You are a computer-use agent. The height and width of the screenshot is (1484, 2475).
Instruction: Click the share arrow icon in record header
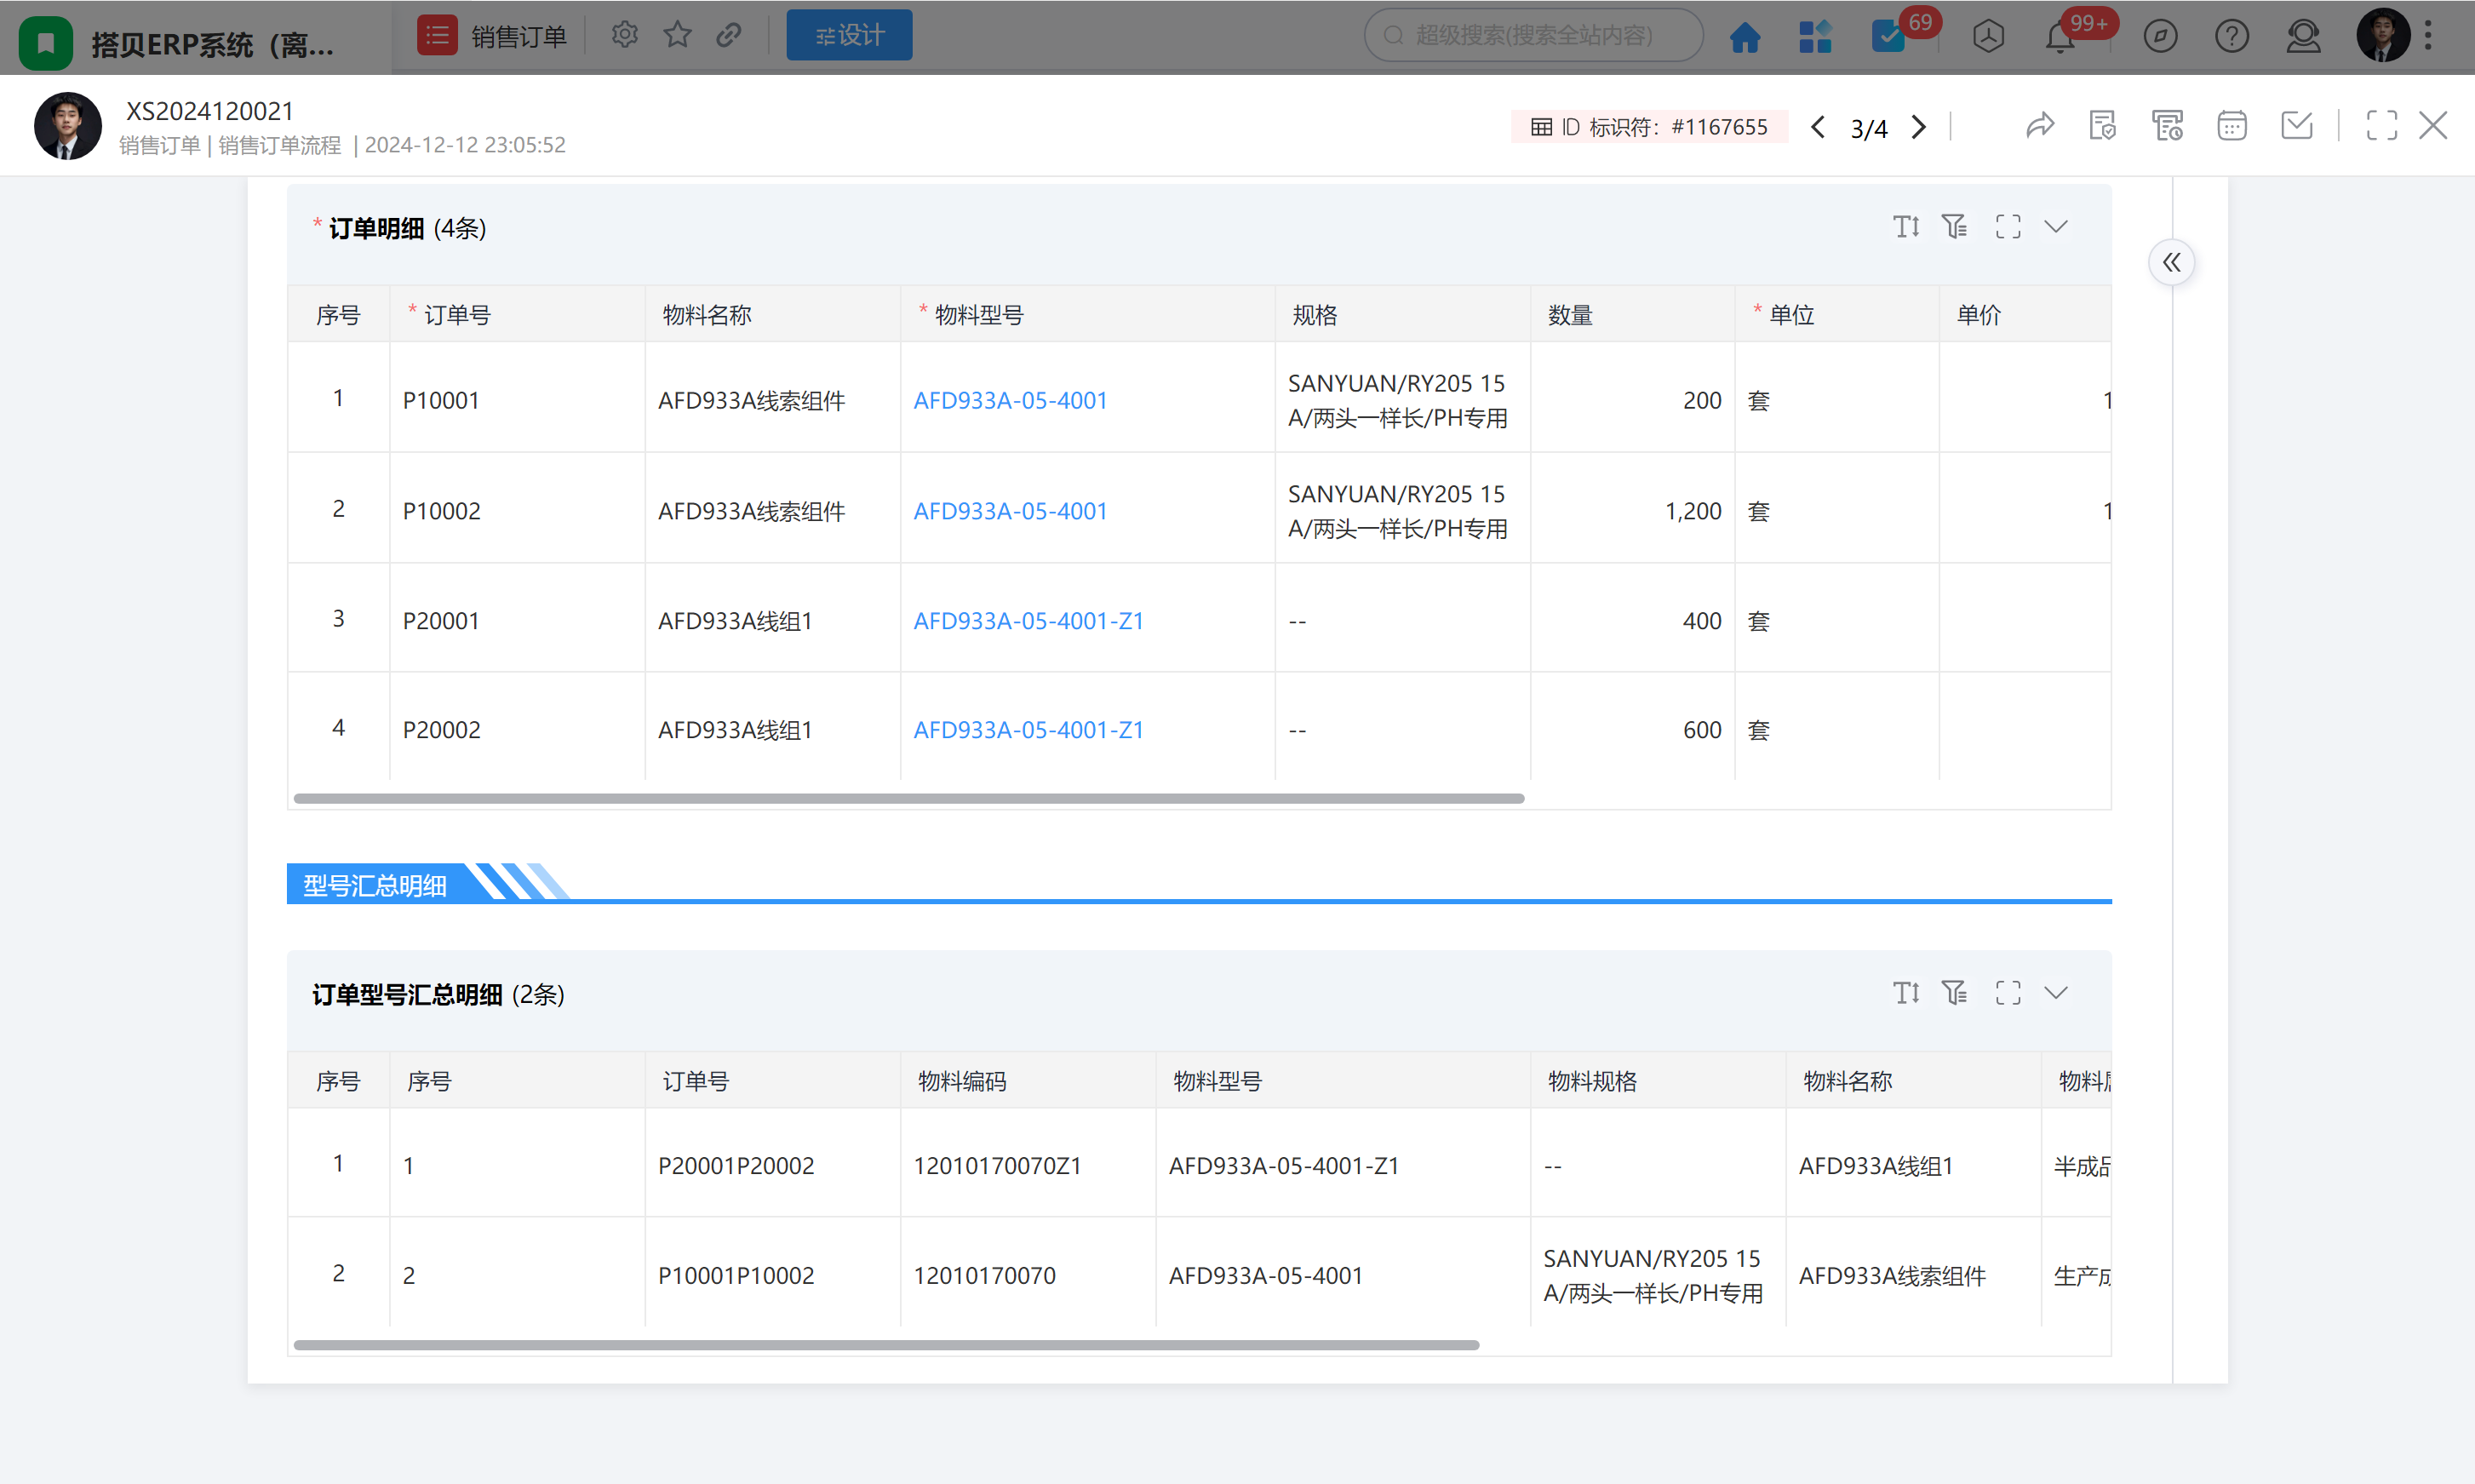coord(2040,126)
